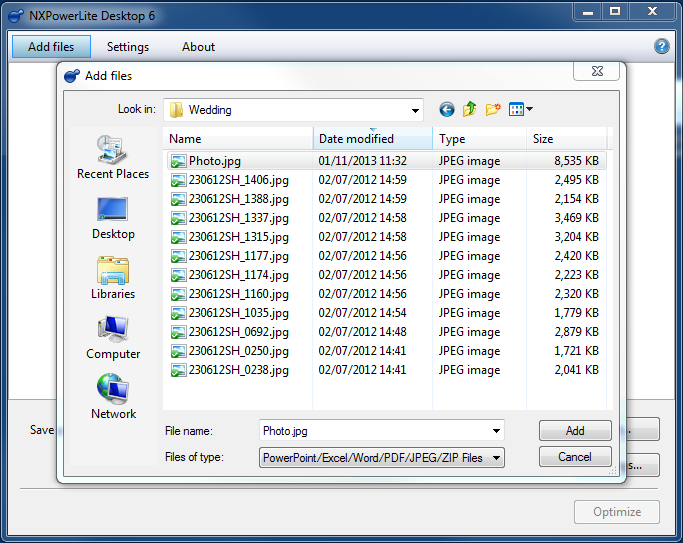Click the 3,469 KB size cell
The width and height of the screenshot is (683, 543).
(x=576, y=218)
